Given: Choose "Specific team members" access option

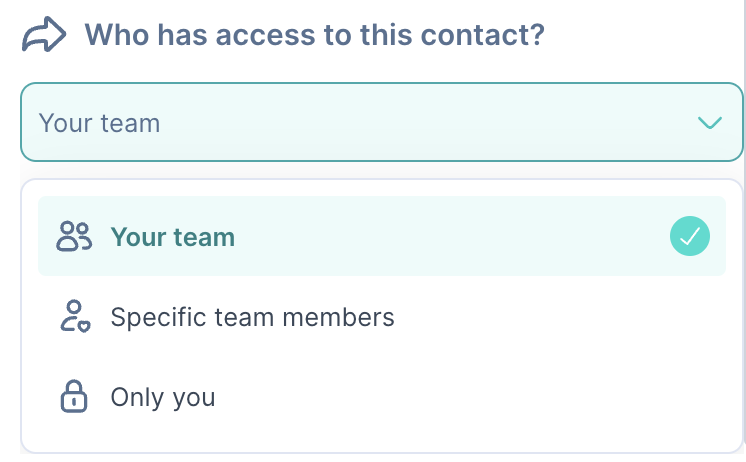Looking at the screenshot, I should [382, 316].
